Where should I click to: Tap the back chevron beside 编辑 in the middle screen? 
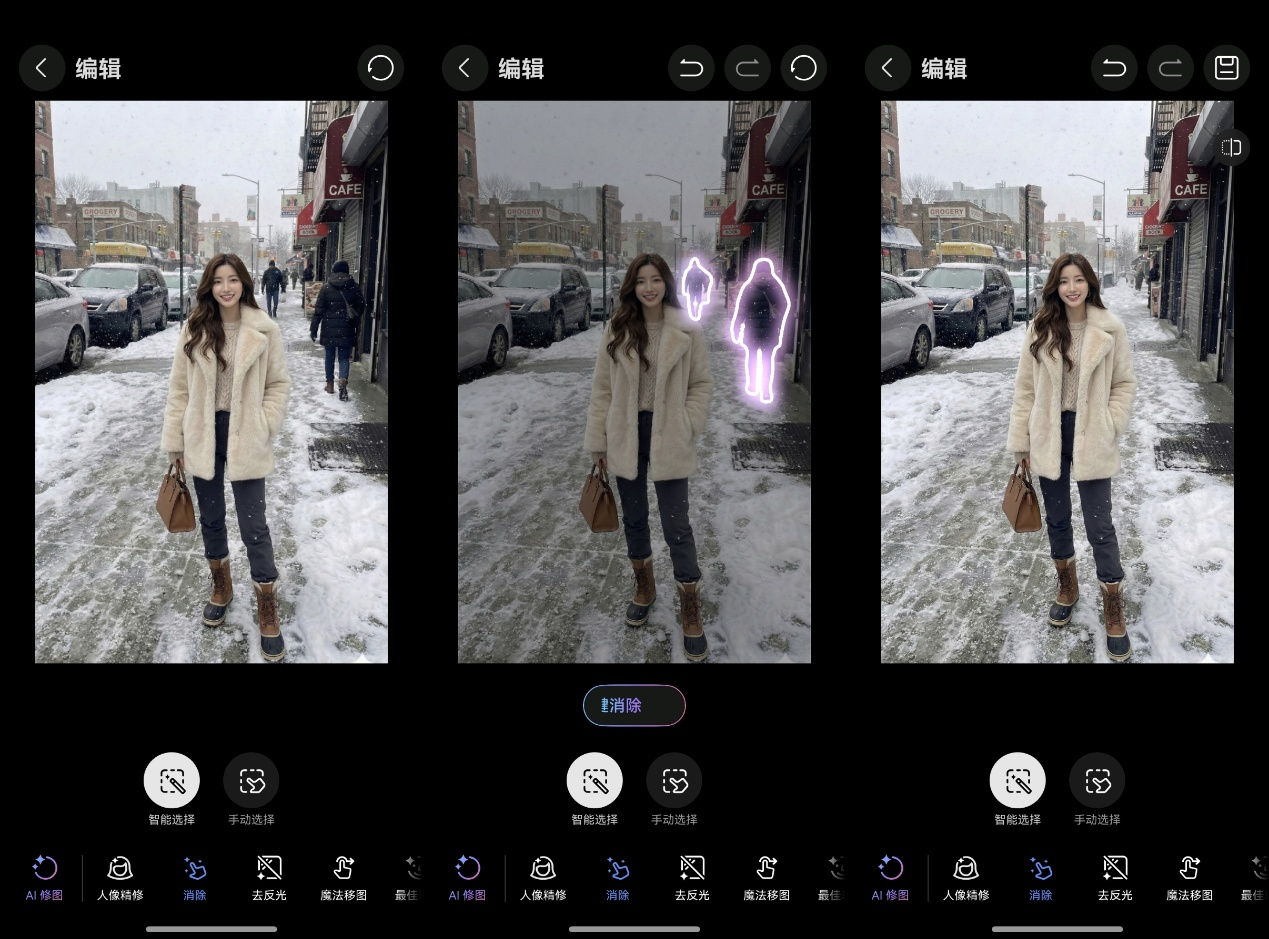click(464, 68)
